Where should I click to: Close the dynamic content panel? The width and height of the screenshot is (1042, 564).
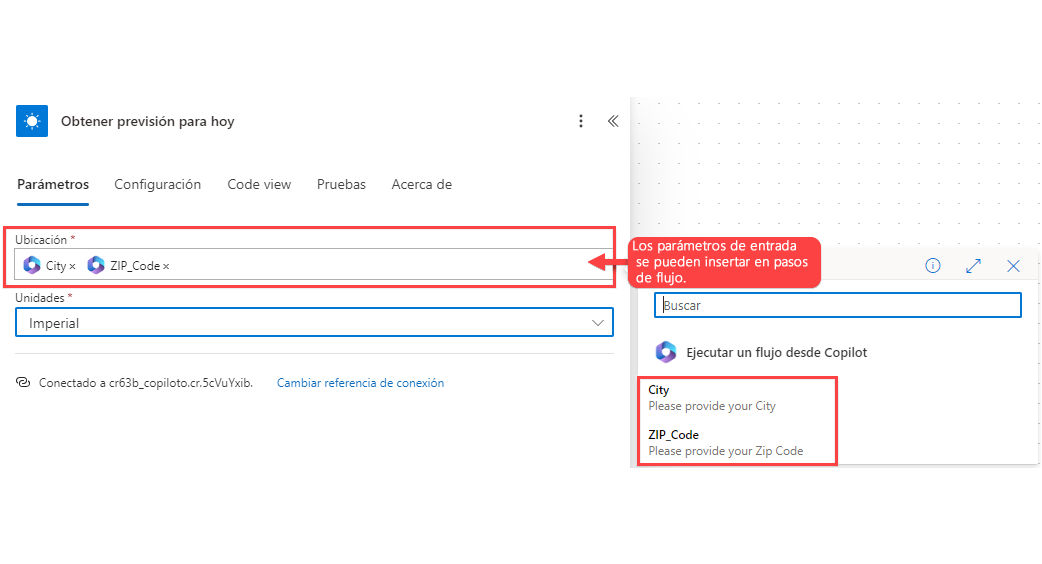pyautogui.click(x=1013, y=266)
